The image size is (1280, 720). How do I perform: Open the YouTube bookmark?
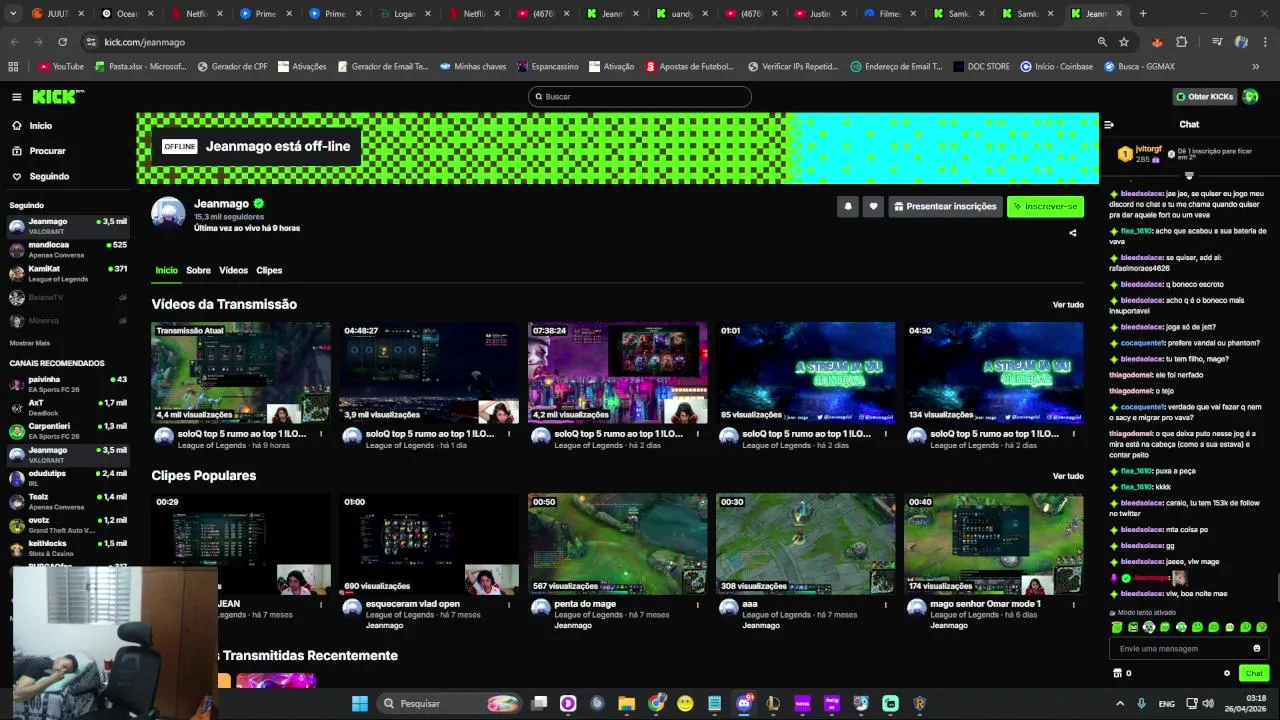[61, 67]
